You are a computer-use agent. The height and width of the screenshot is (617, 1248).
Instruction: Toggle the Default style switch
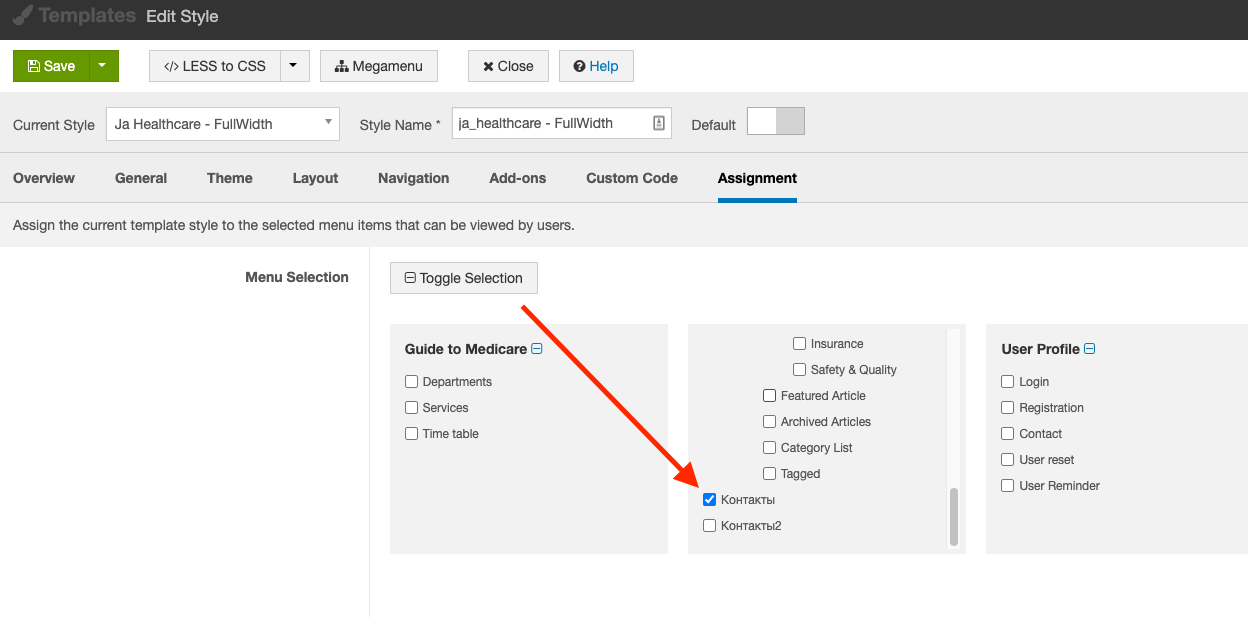[776, 122]
